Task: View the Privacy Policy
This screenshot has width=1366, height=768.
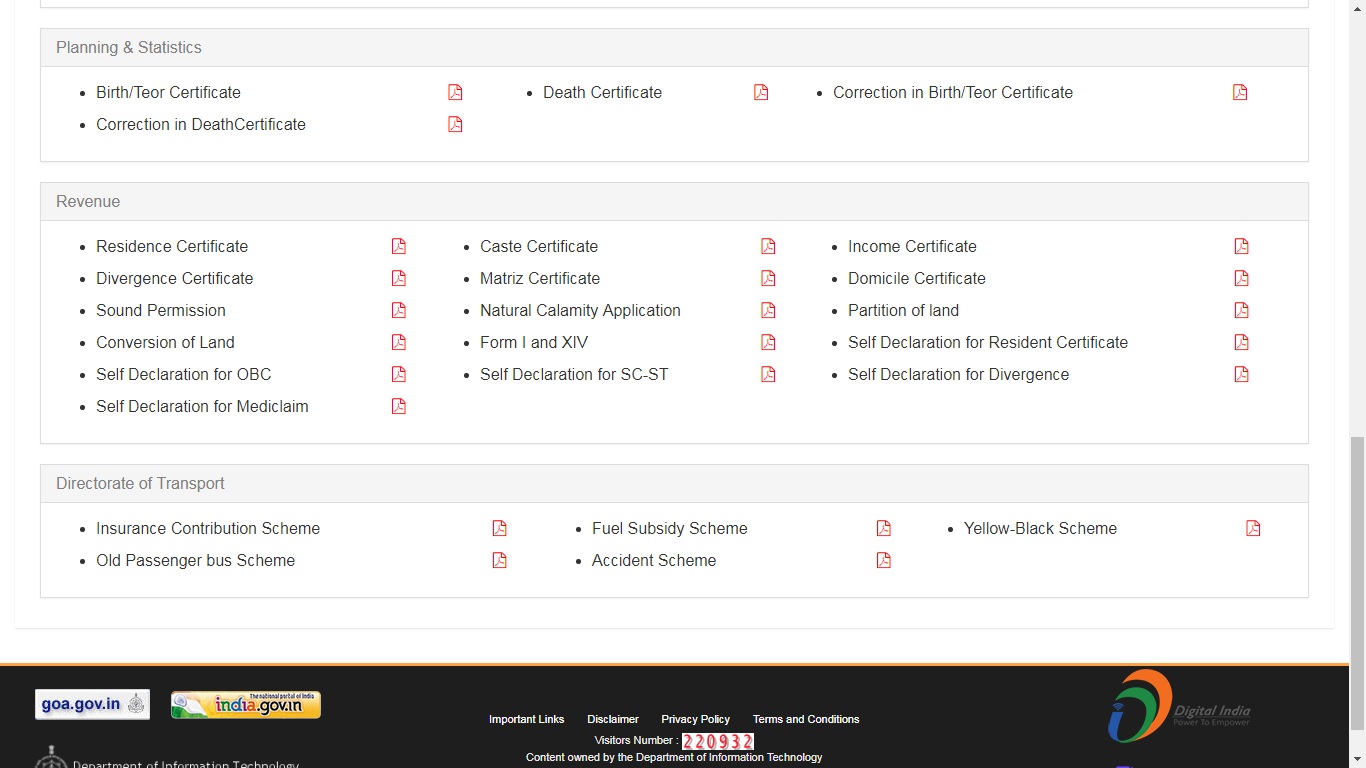Action: (695, 719)
